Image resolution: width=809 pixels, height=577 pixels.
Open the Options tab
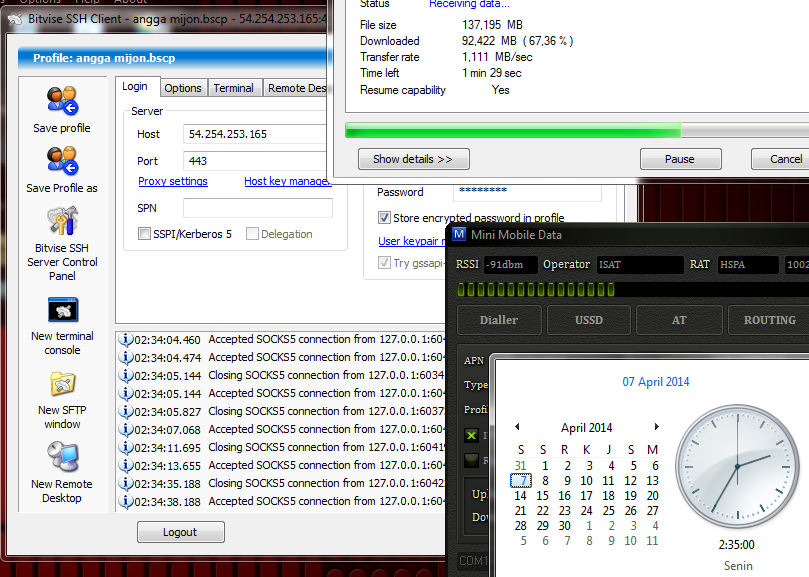click(x=183, y=87)
